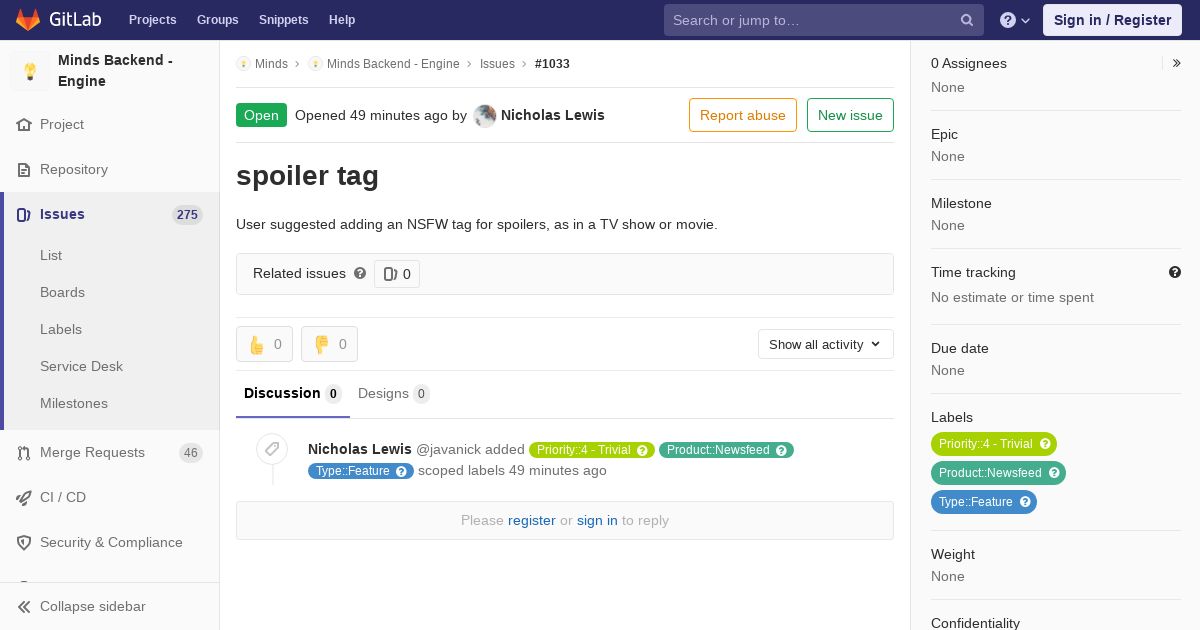Give a thumbs up reaction
1200x630 pixels.
264,344
